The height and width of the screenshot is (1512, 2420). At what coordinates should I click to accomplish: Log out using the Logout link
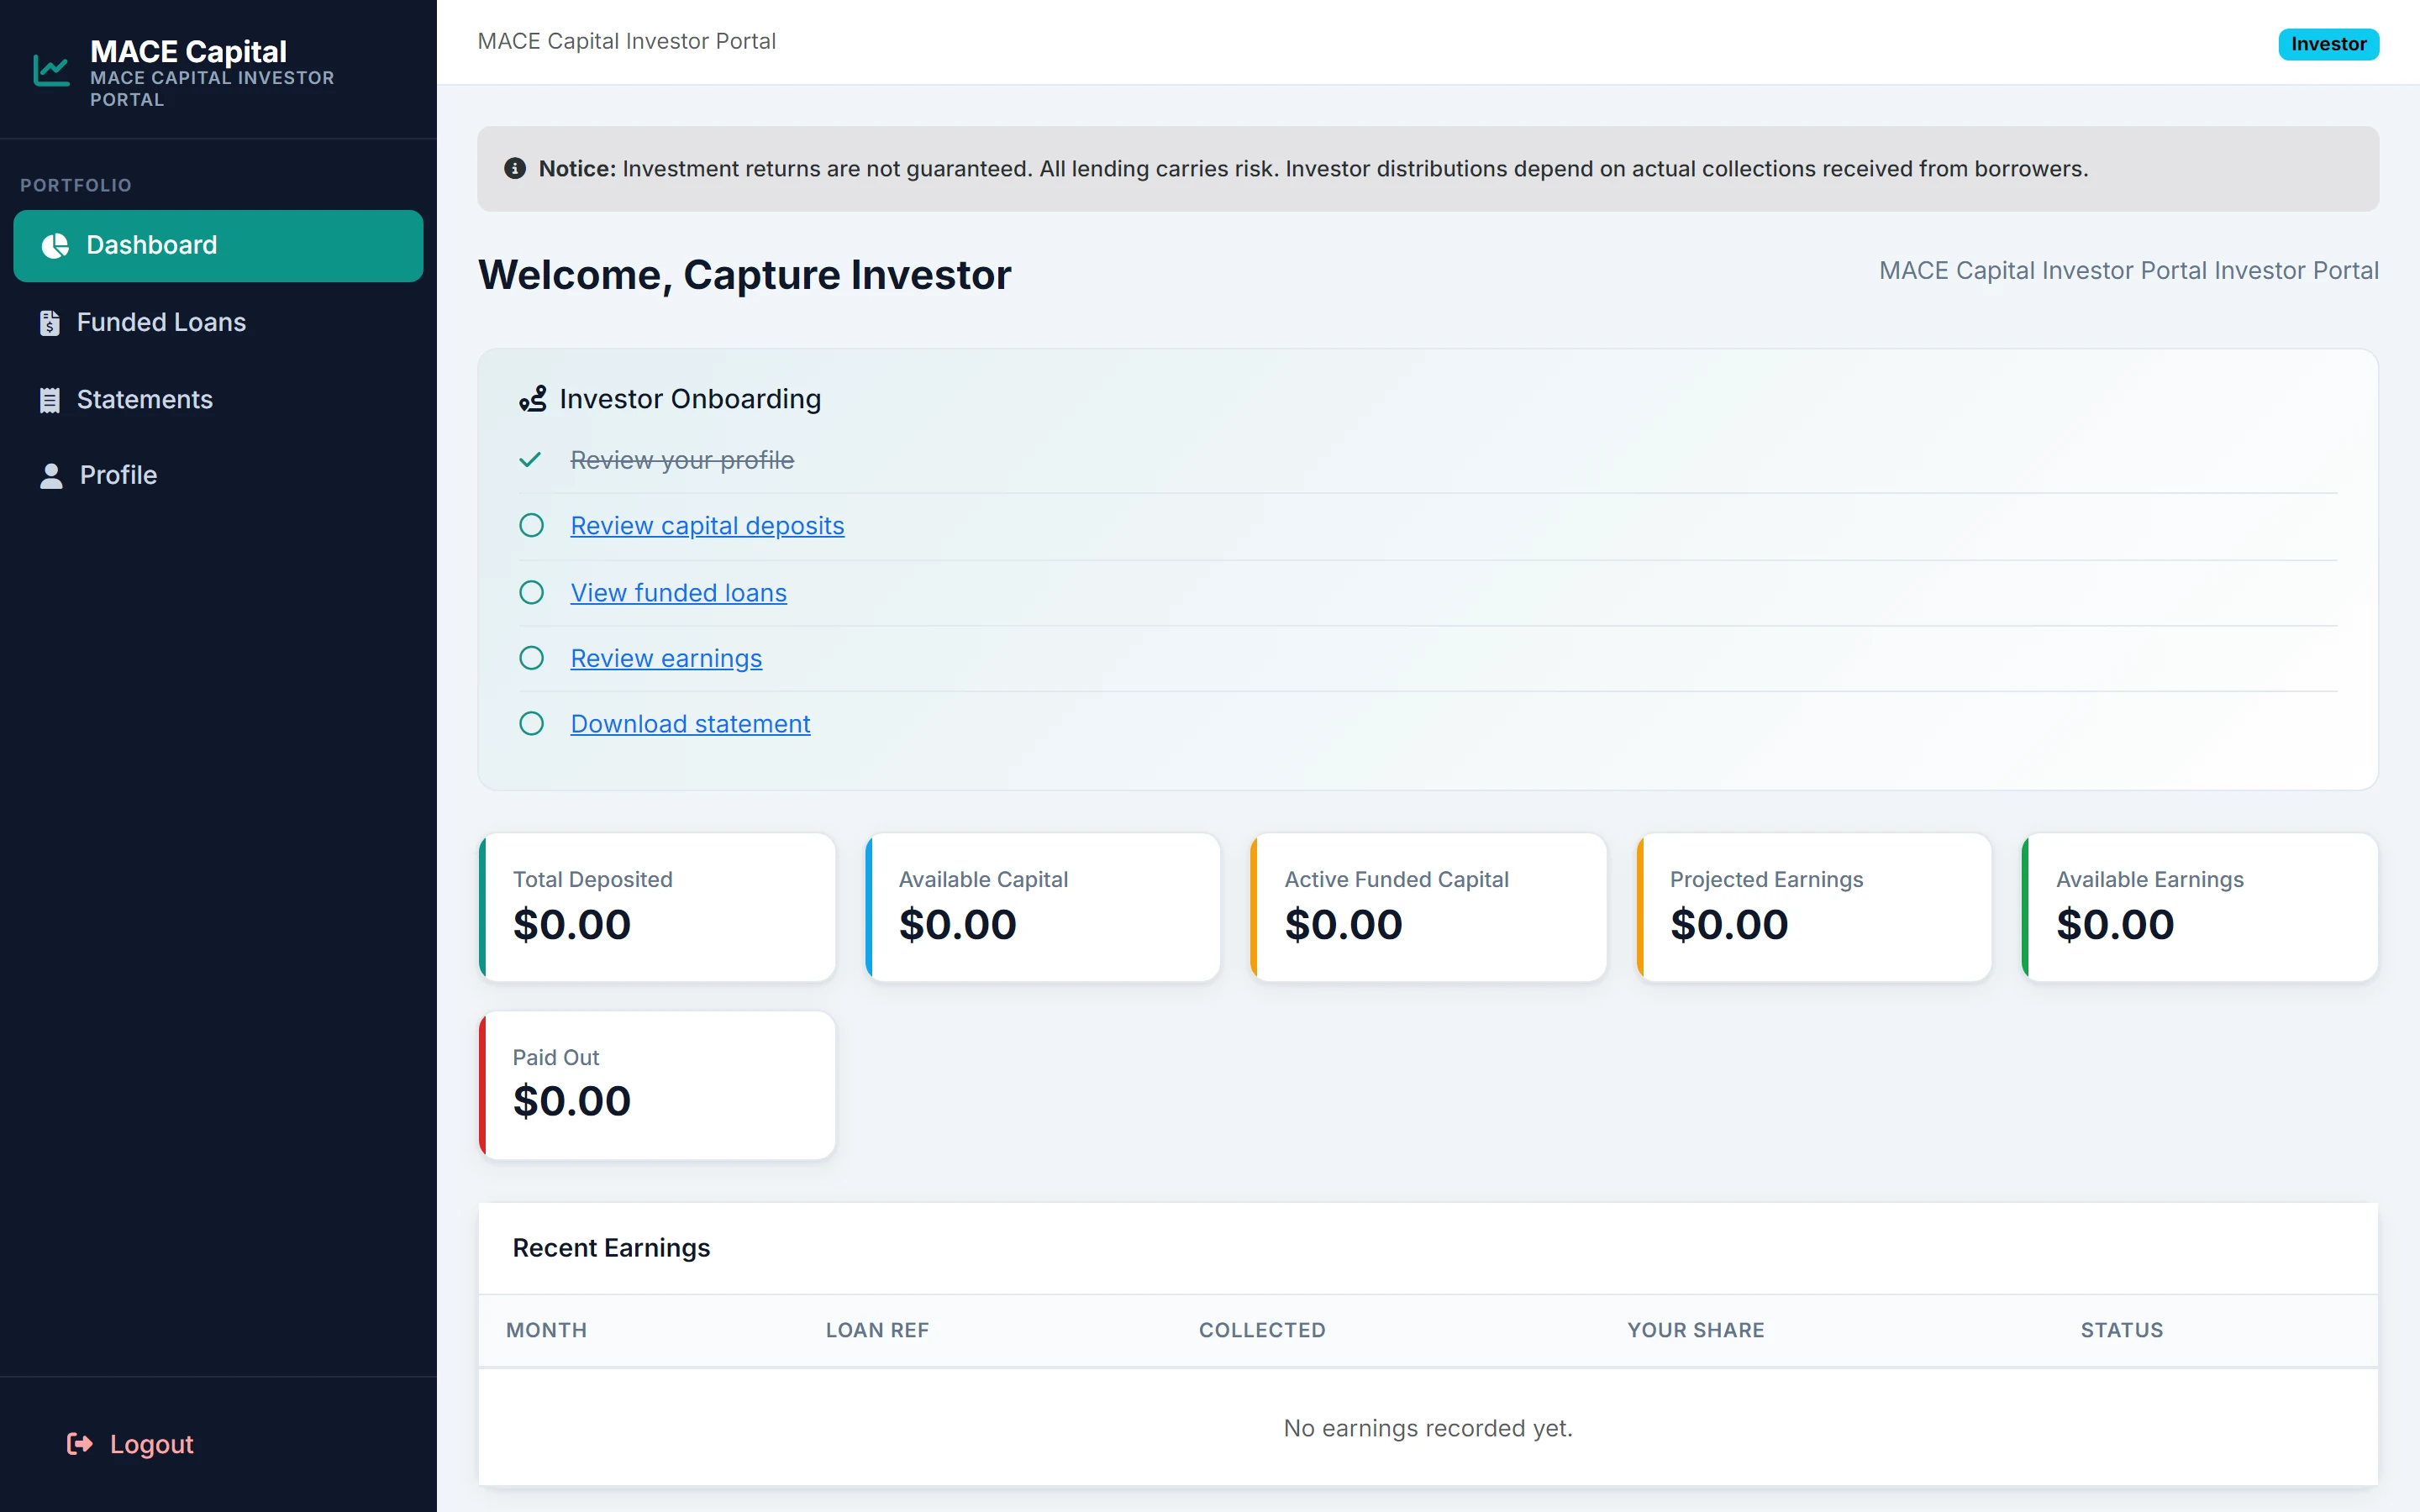point(130,1444)
